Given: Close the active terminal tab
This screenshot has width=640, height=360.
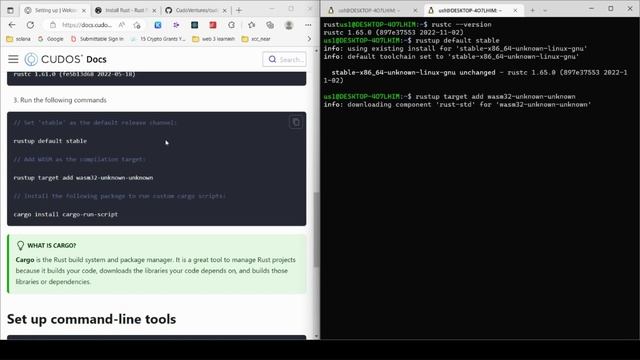Looking at the screenshot, I should (x=515, y=10).
